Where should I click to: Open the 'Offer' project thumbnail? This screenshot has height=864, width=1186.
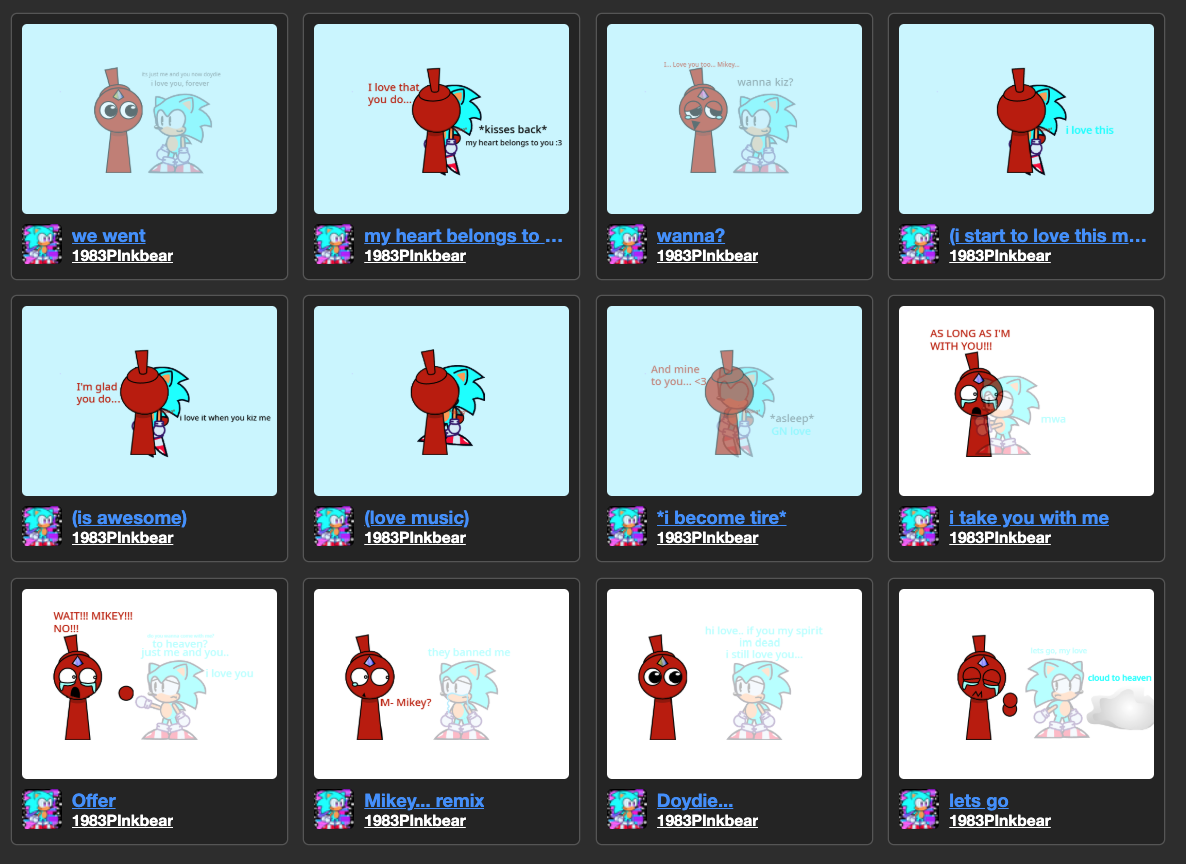click(x=149, y=684)
